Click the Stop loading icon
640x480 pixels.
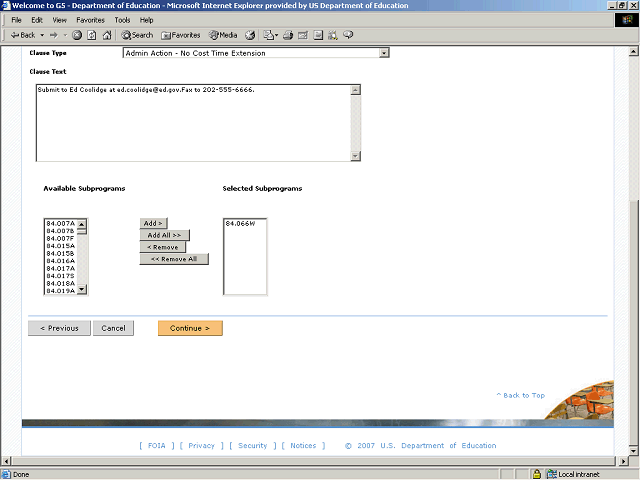tap(77, 36)
